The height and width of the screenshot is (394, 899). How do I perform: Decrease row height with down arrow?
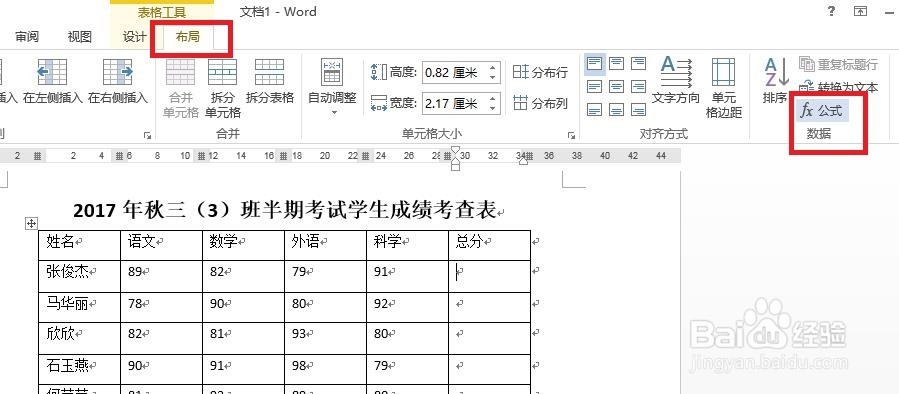(493, 77)
